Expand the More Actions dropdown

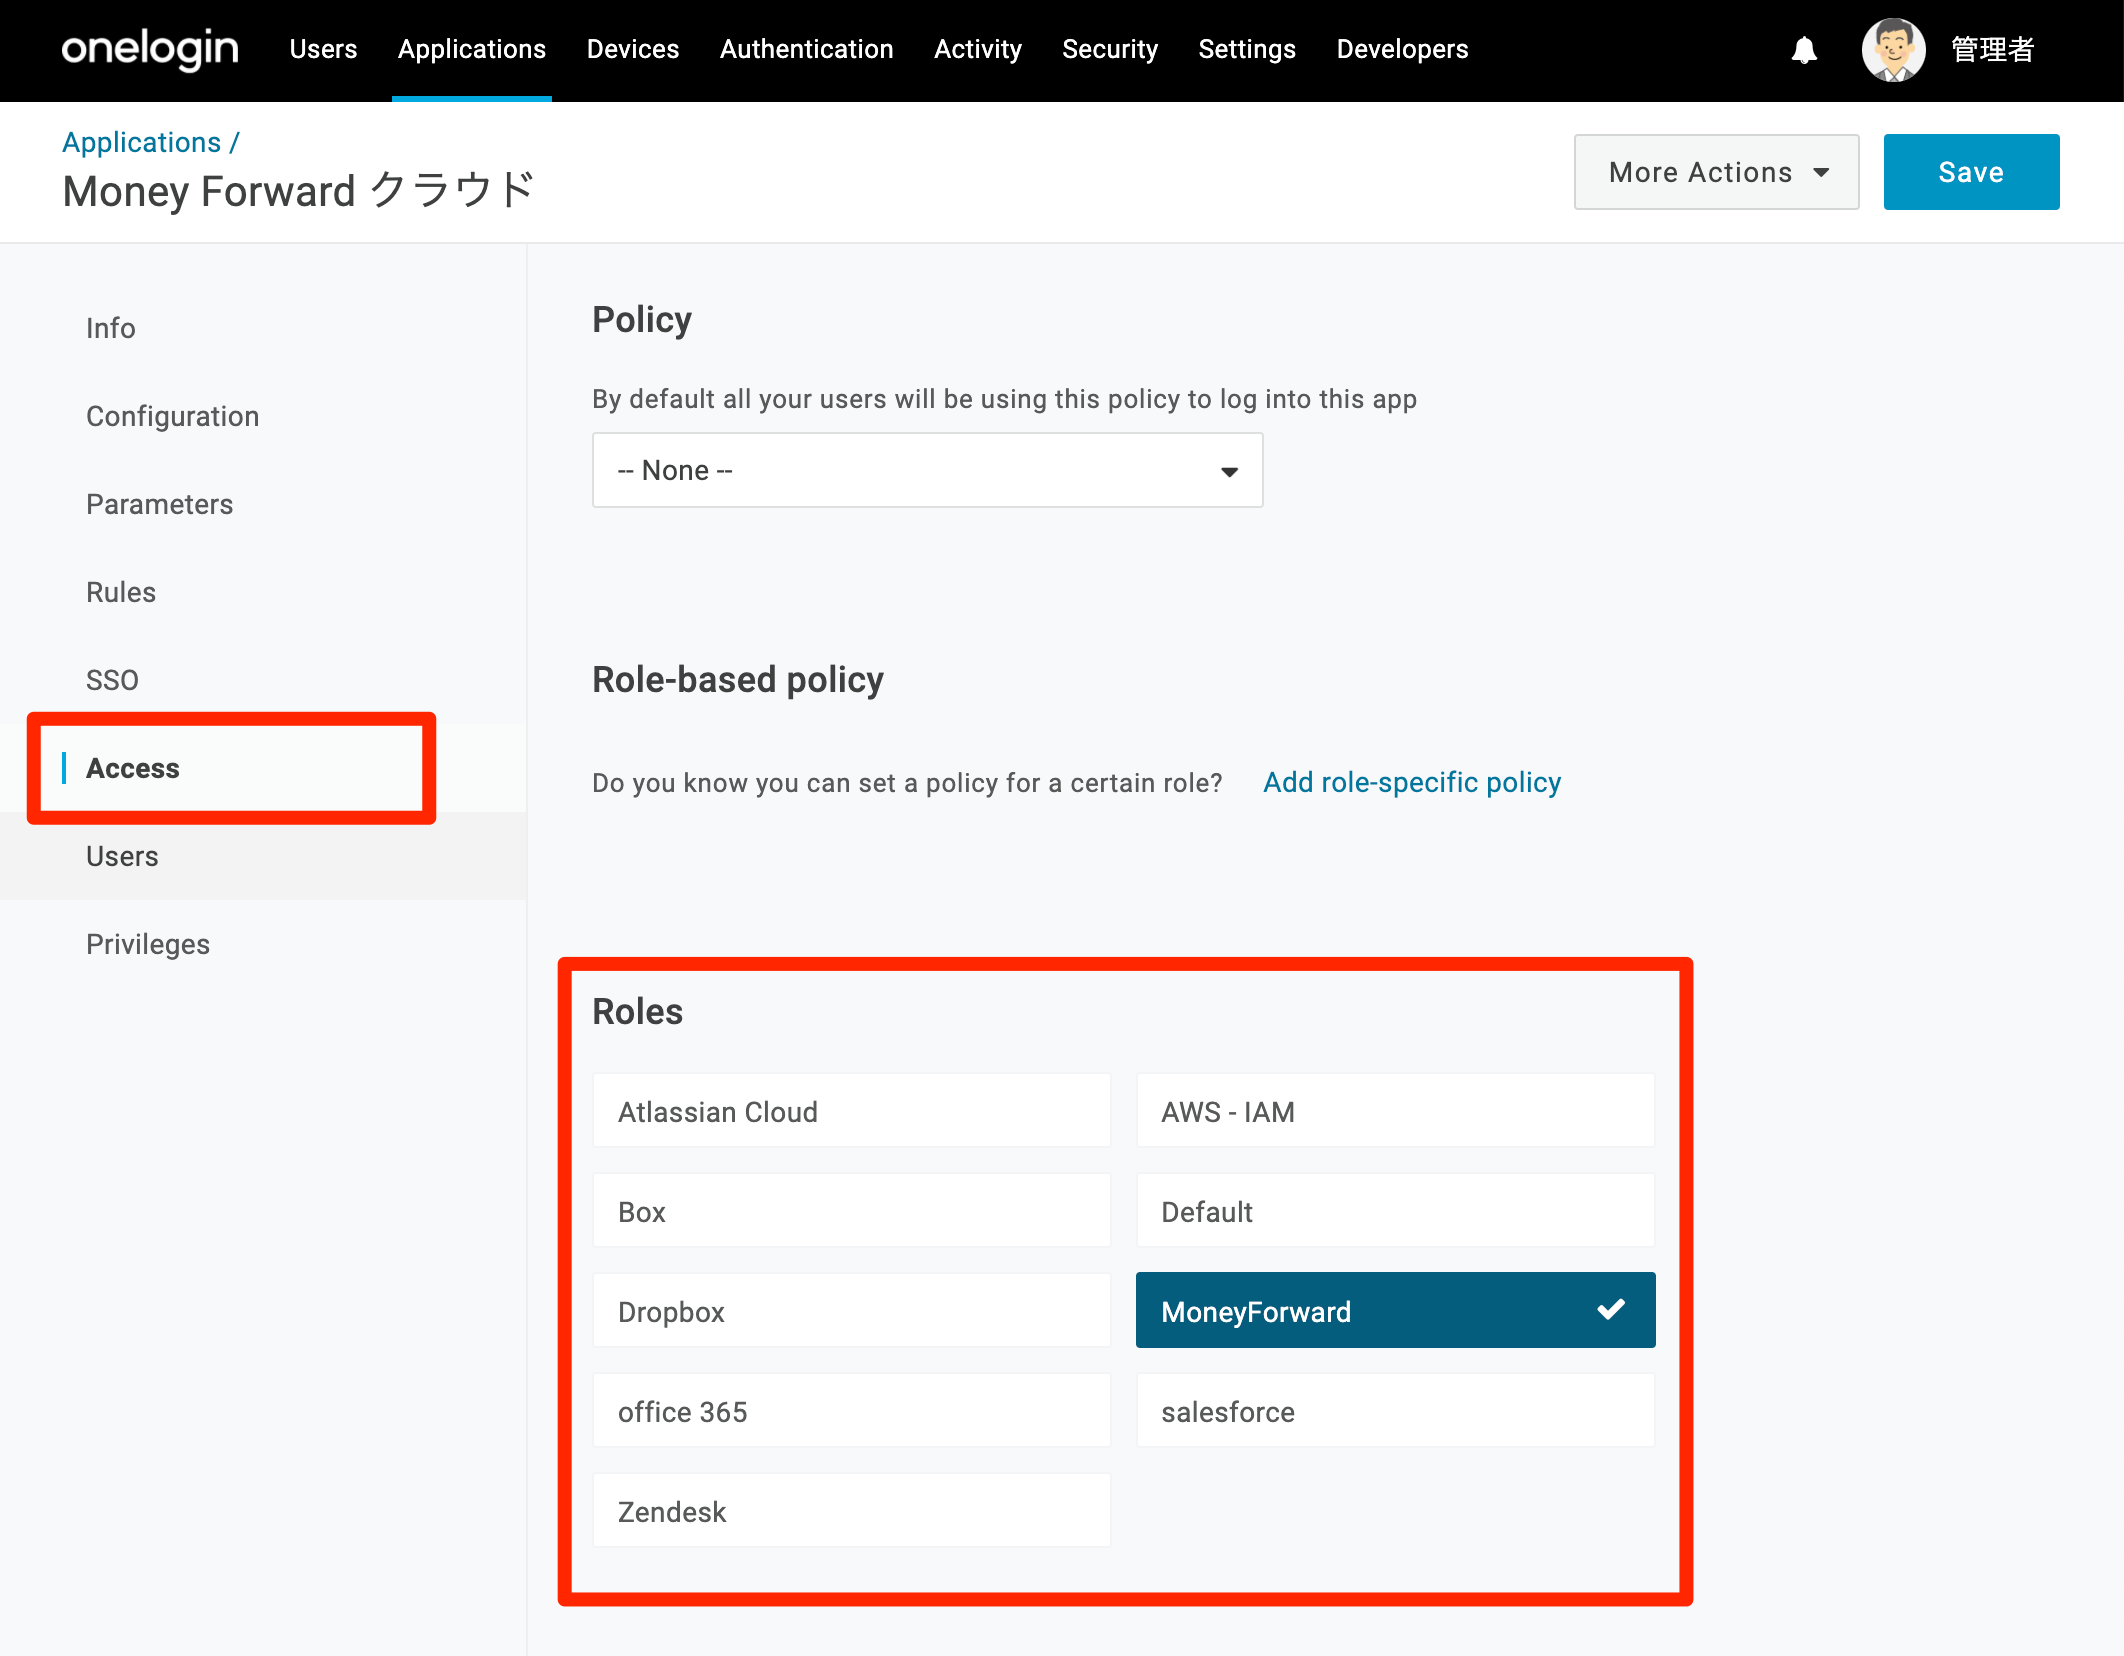pos(1716,172)
